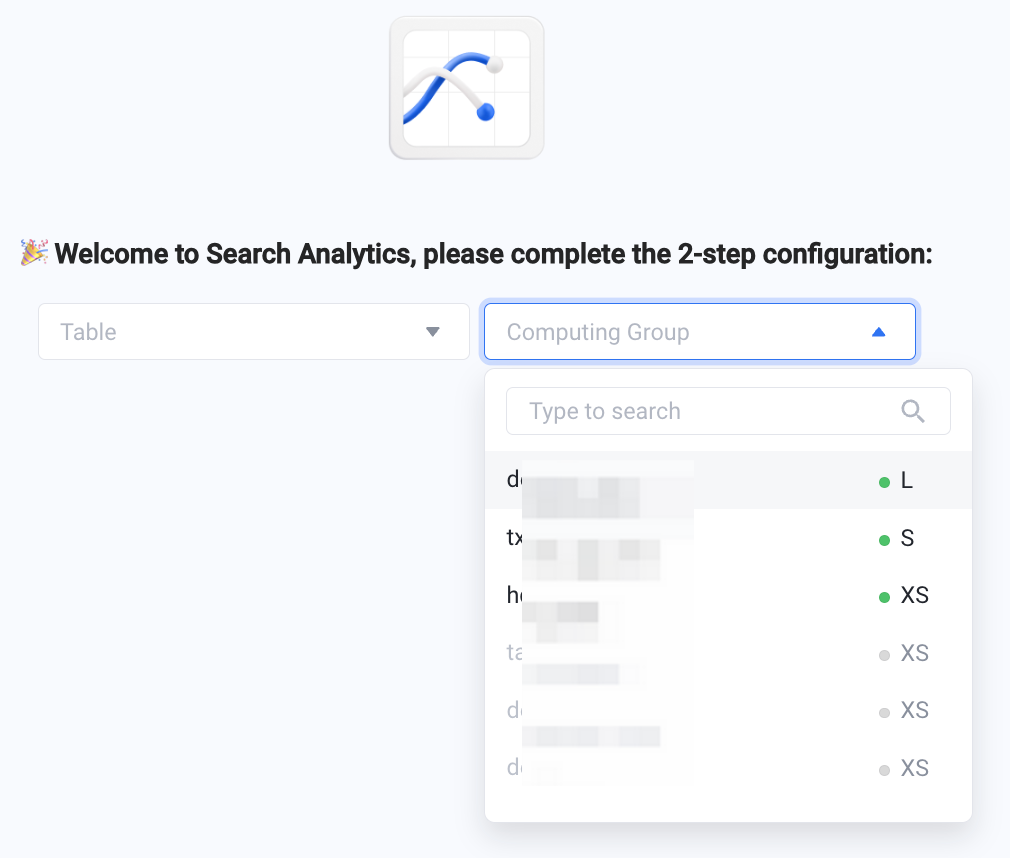The width and height of the screenshot is (1010, 858).
Task: Expand the Table selector arrow
Action: coord(433,332)
